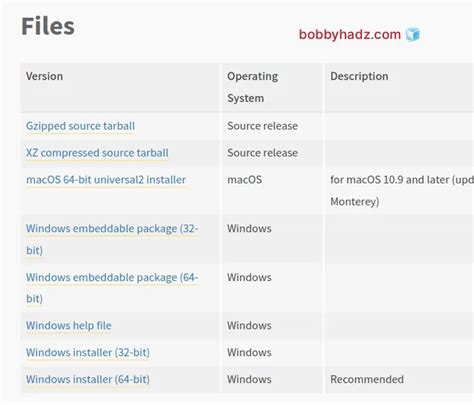This screenshot has width=474, height=405.
Task: Click Source release cell for XZ tarball
Action: pos(262,153)
